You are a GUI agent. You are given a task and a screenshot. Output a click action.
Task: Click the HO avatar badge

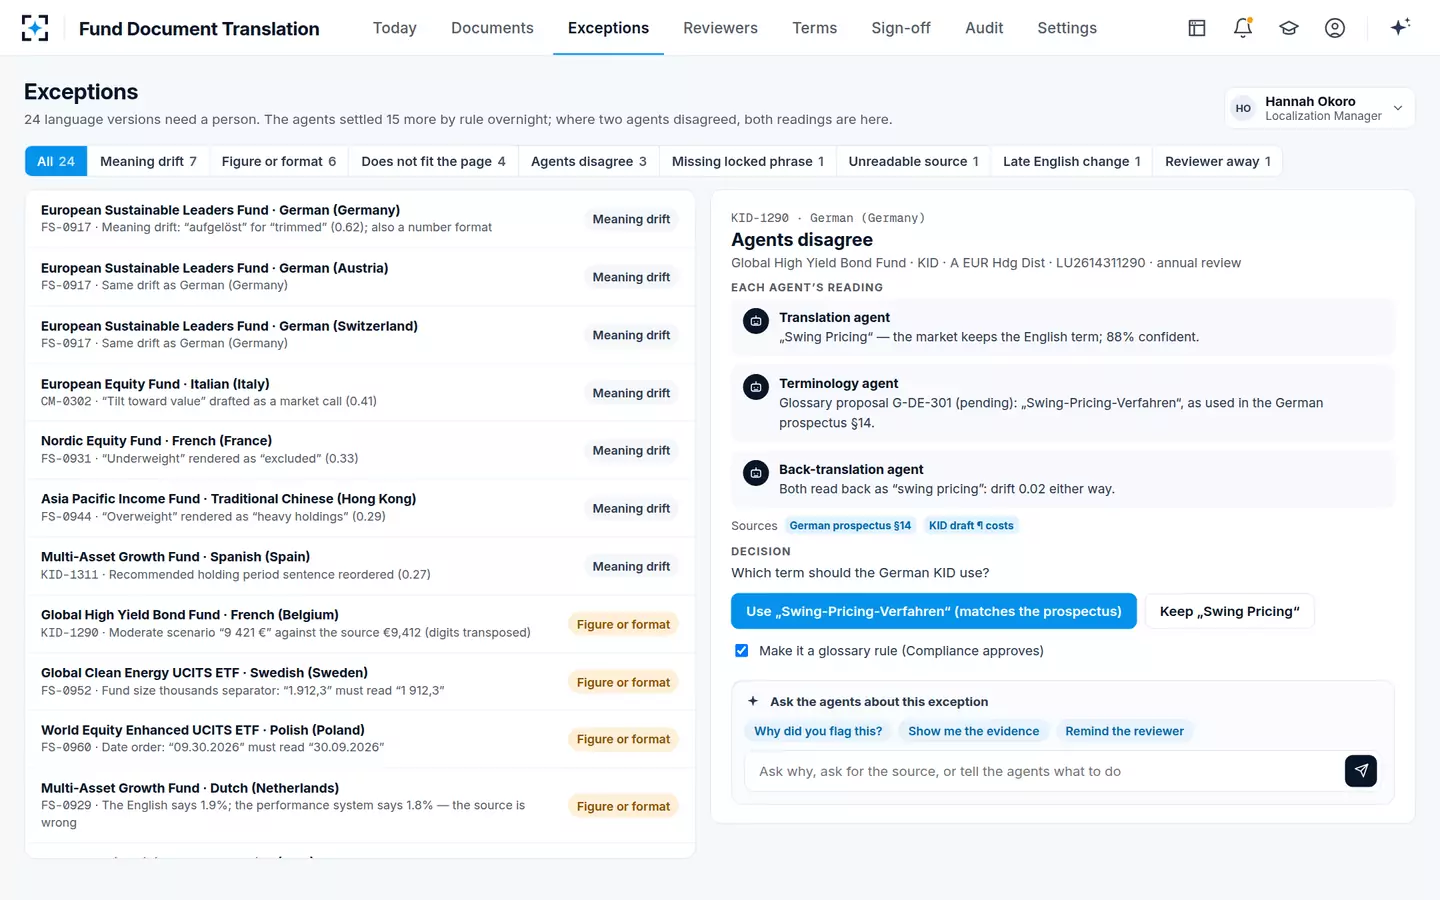(x=1243, y=108)
